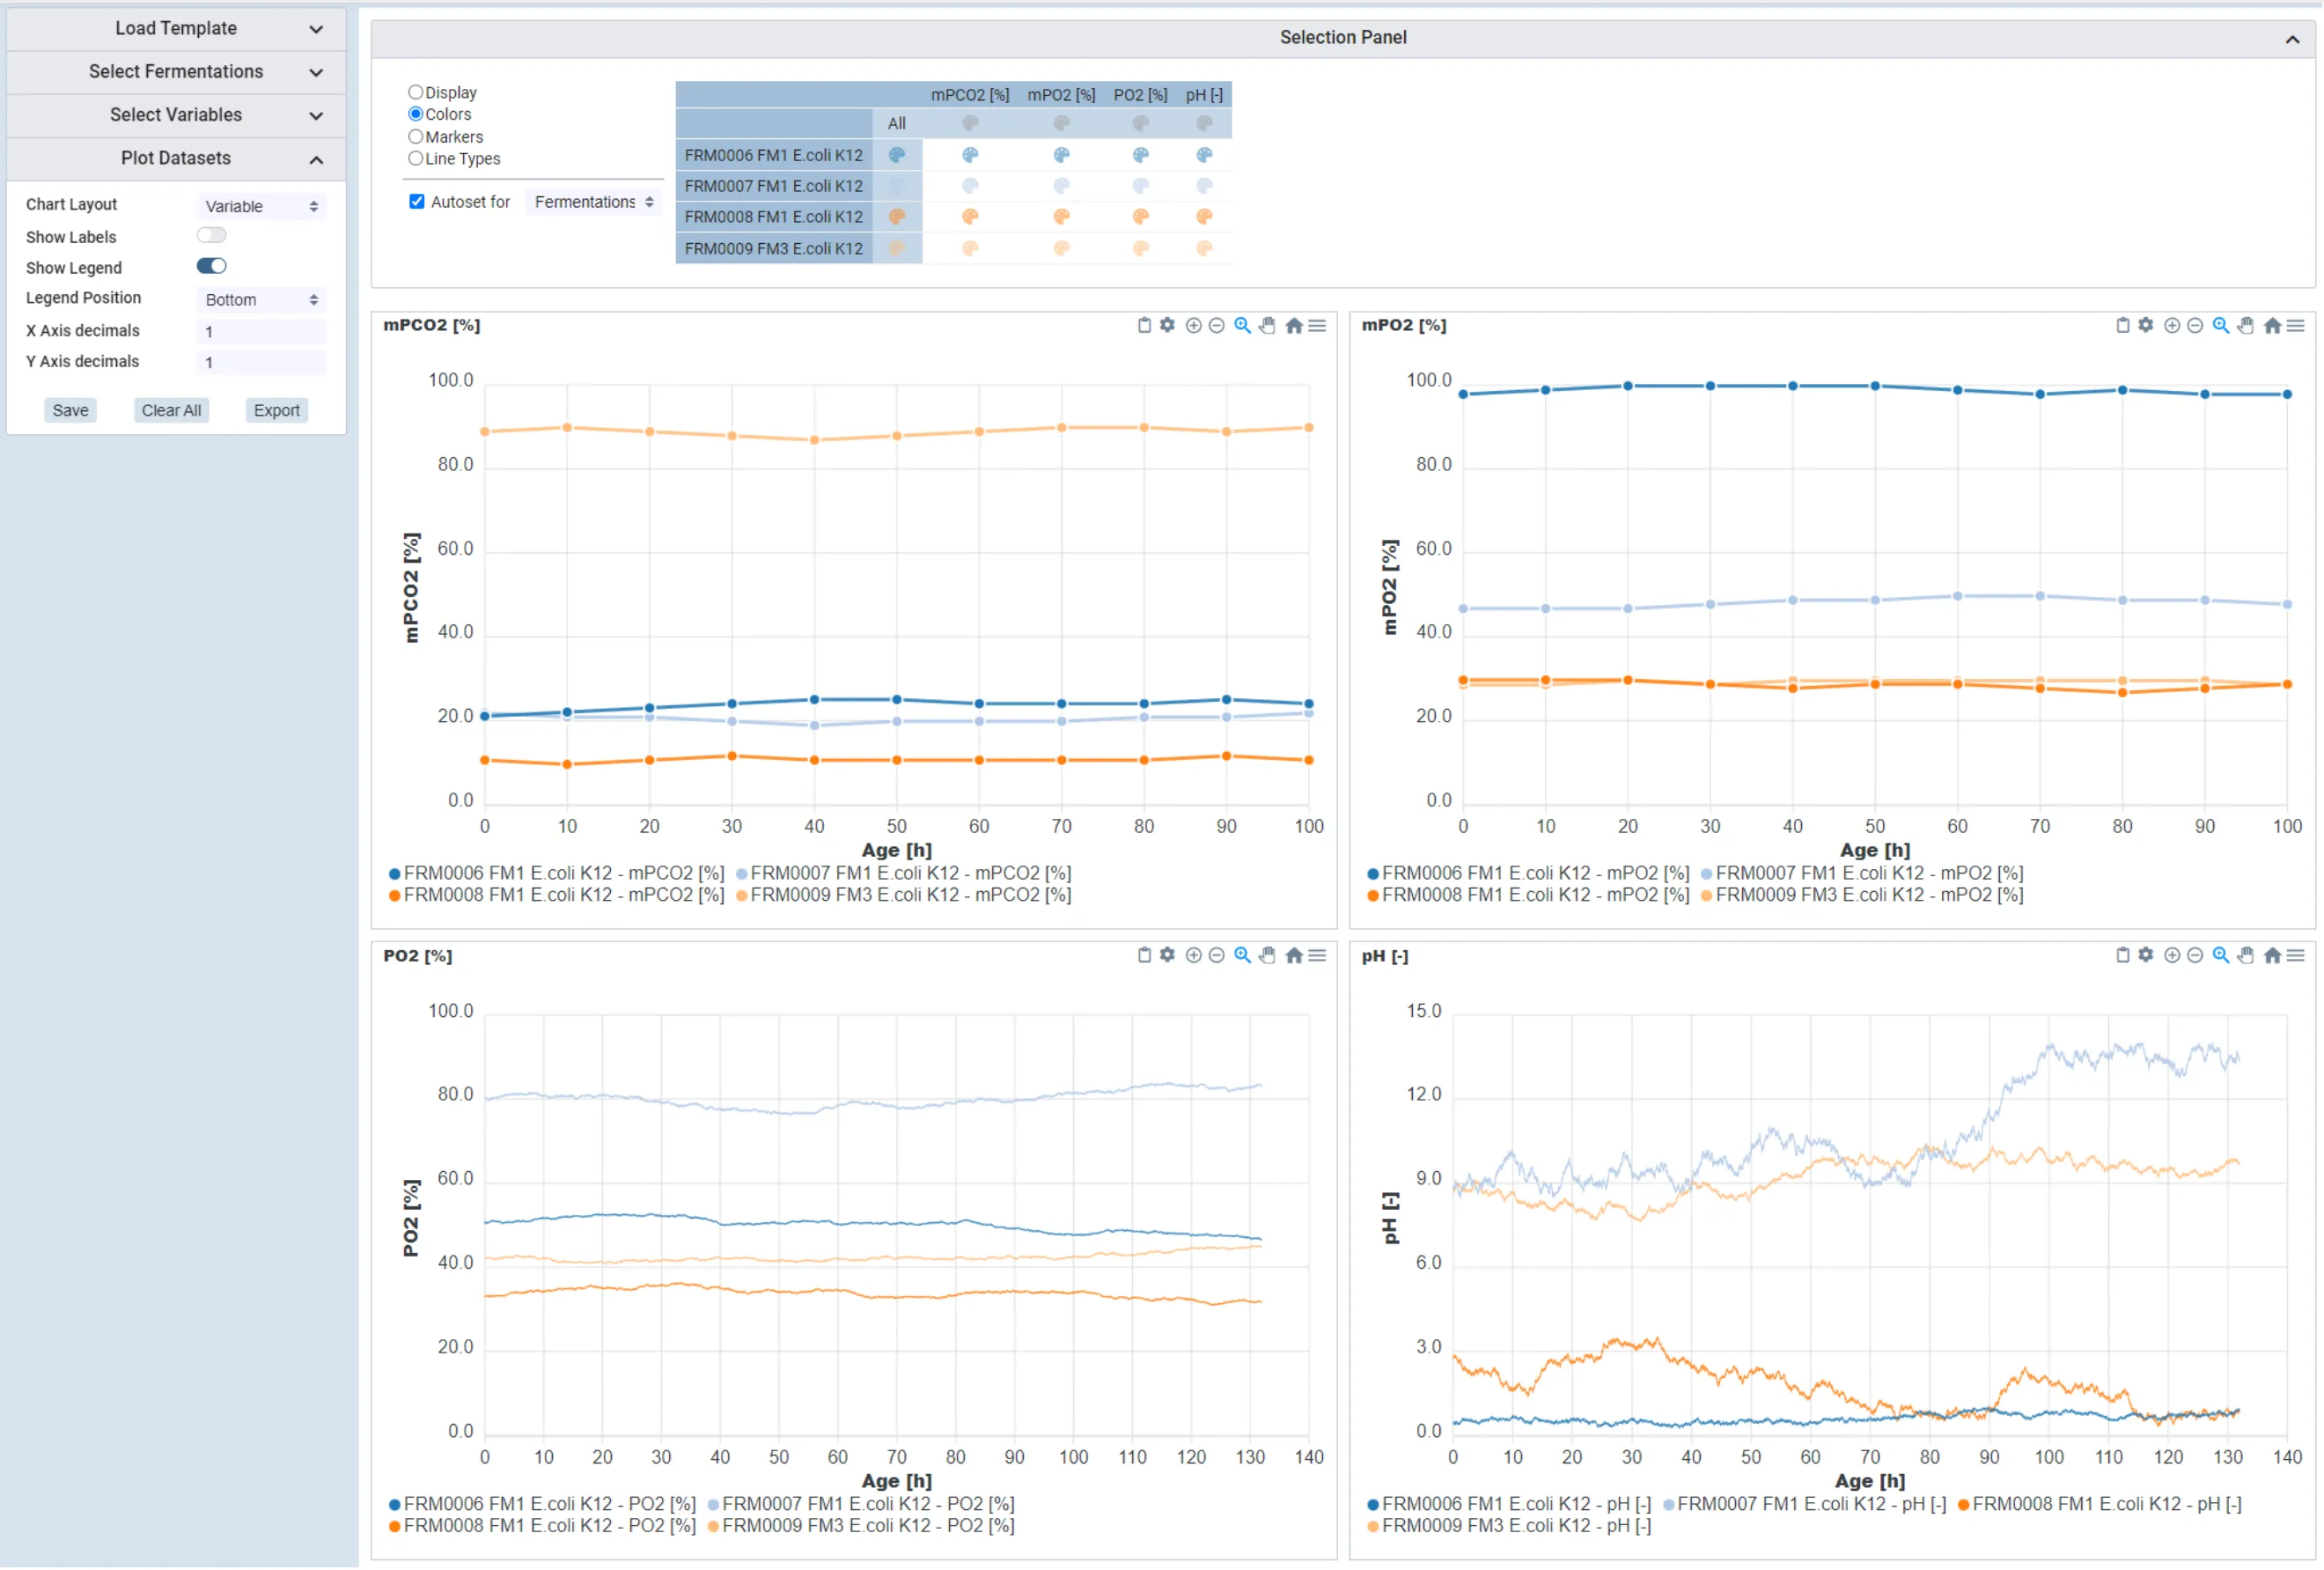
Task: Toggle the Show Labels switch
Action: 211,235
